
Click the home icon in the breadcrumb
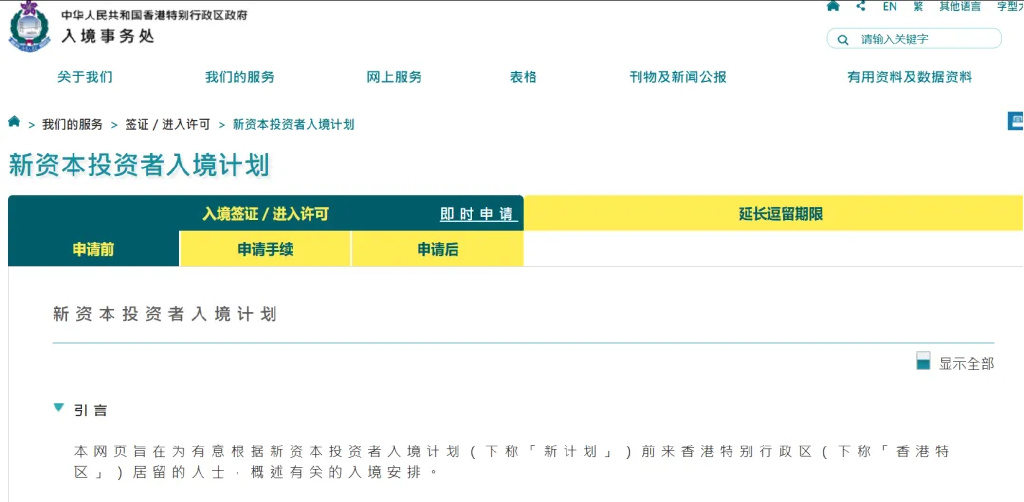click(x=14, y=122)
